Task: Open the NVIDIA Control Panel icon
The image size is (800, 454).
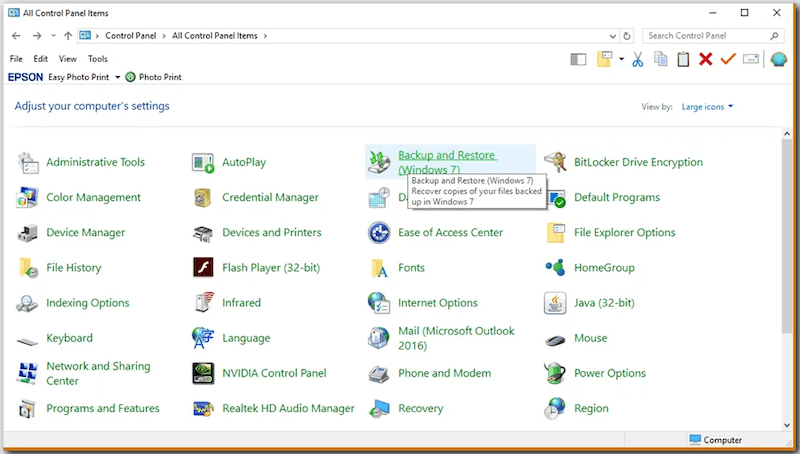Action: [204, 373]
